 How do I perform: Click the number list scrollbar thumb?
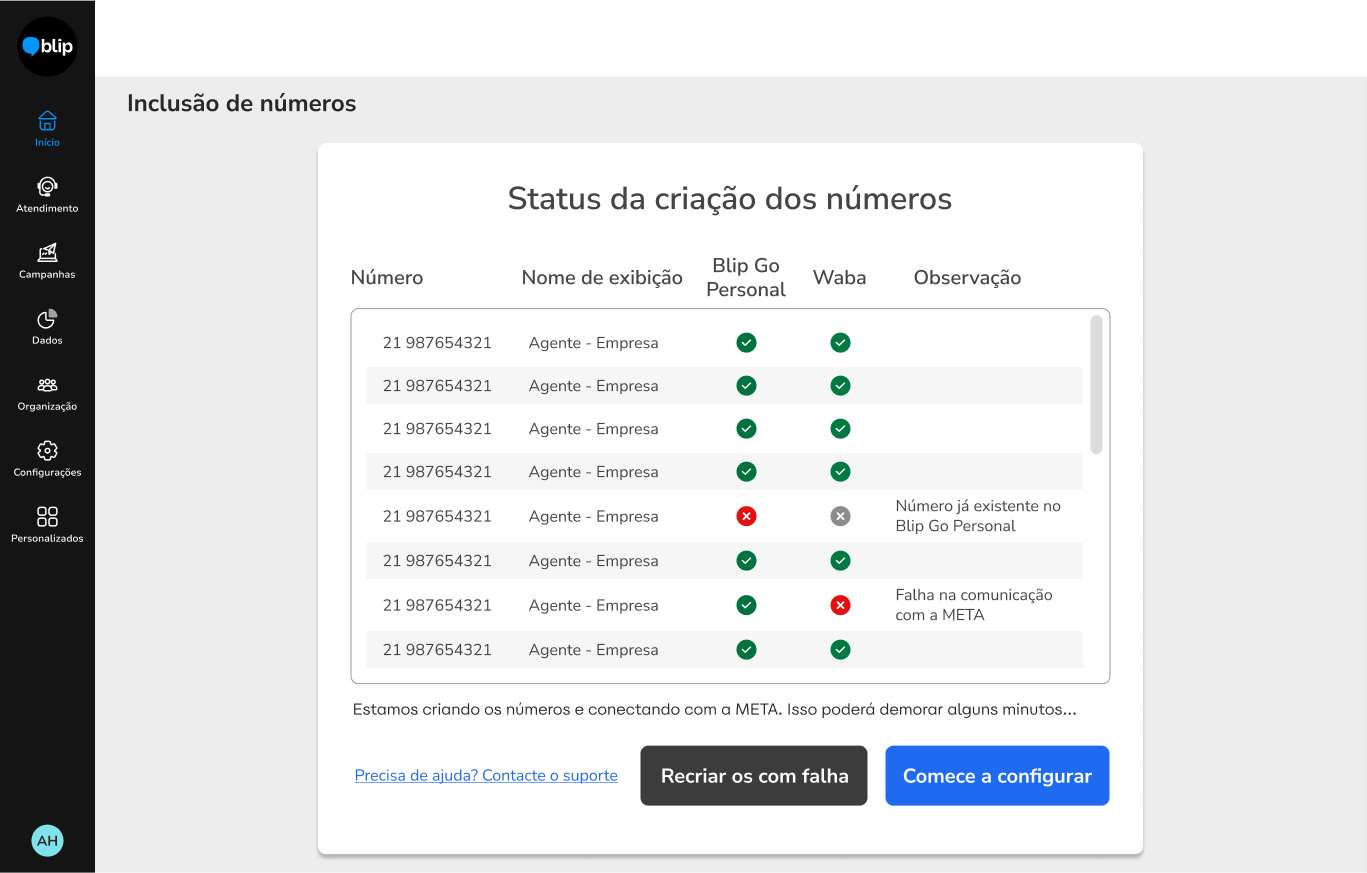(1096, 385)
